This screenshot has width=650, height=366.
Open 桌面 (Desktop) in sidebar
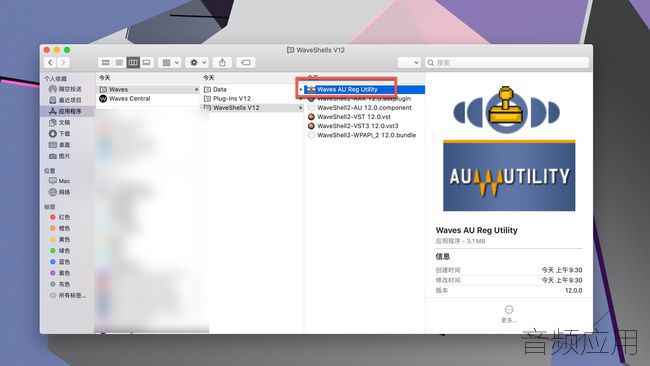coord(60,145)
